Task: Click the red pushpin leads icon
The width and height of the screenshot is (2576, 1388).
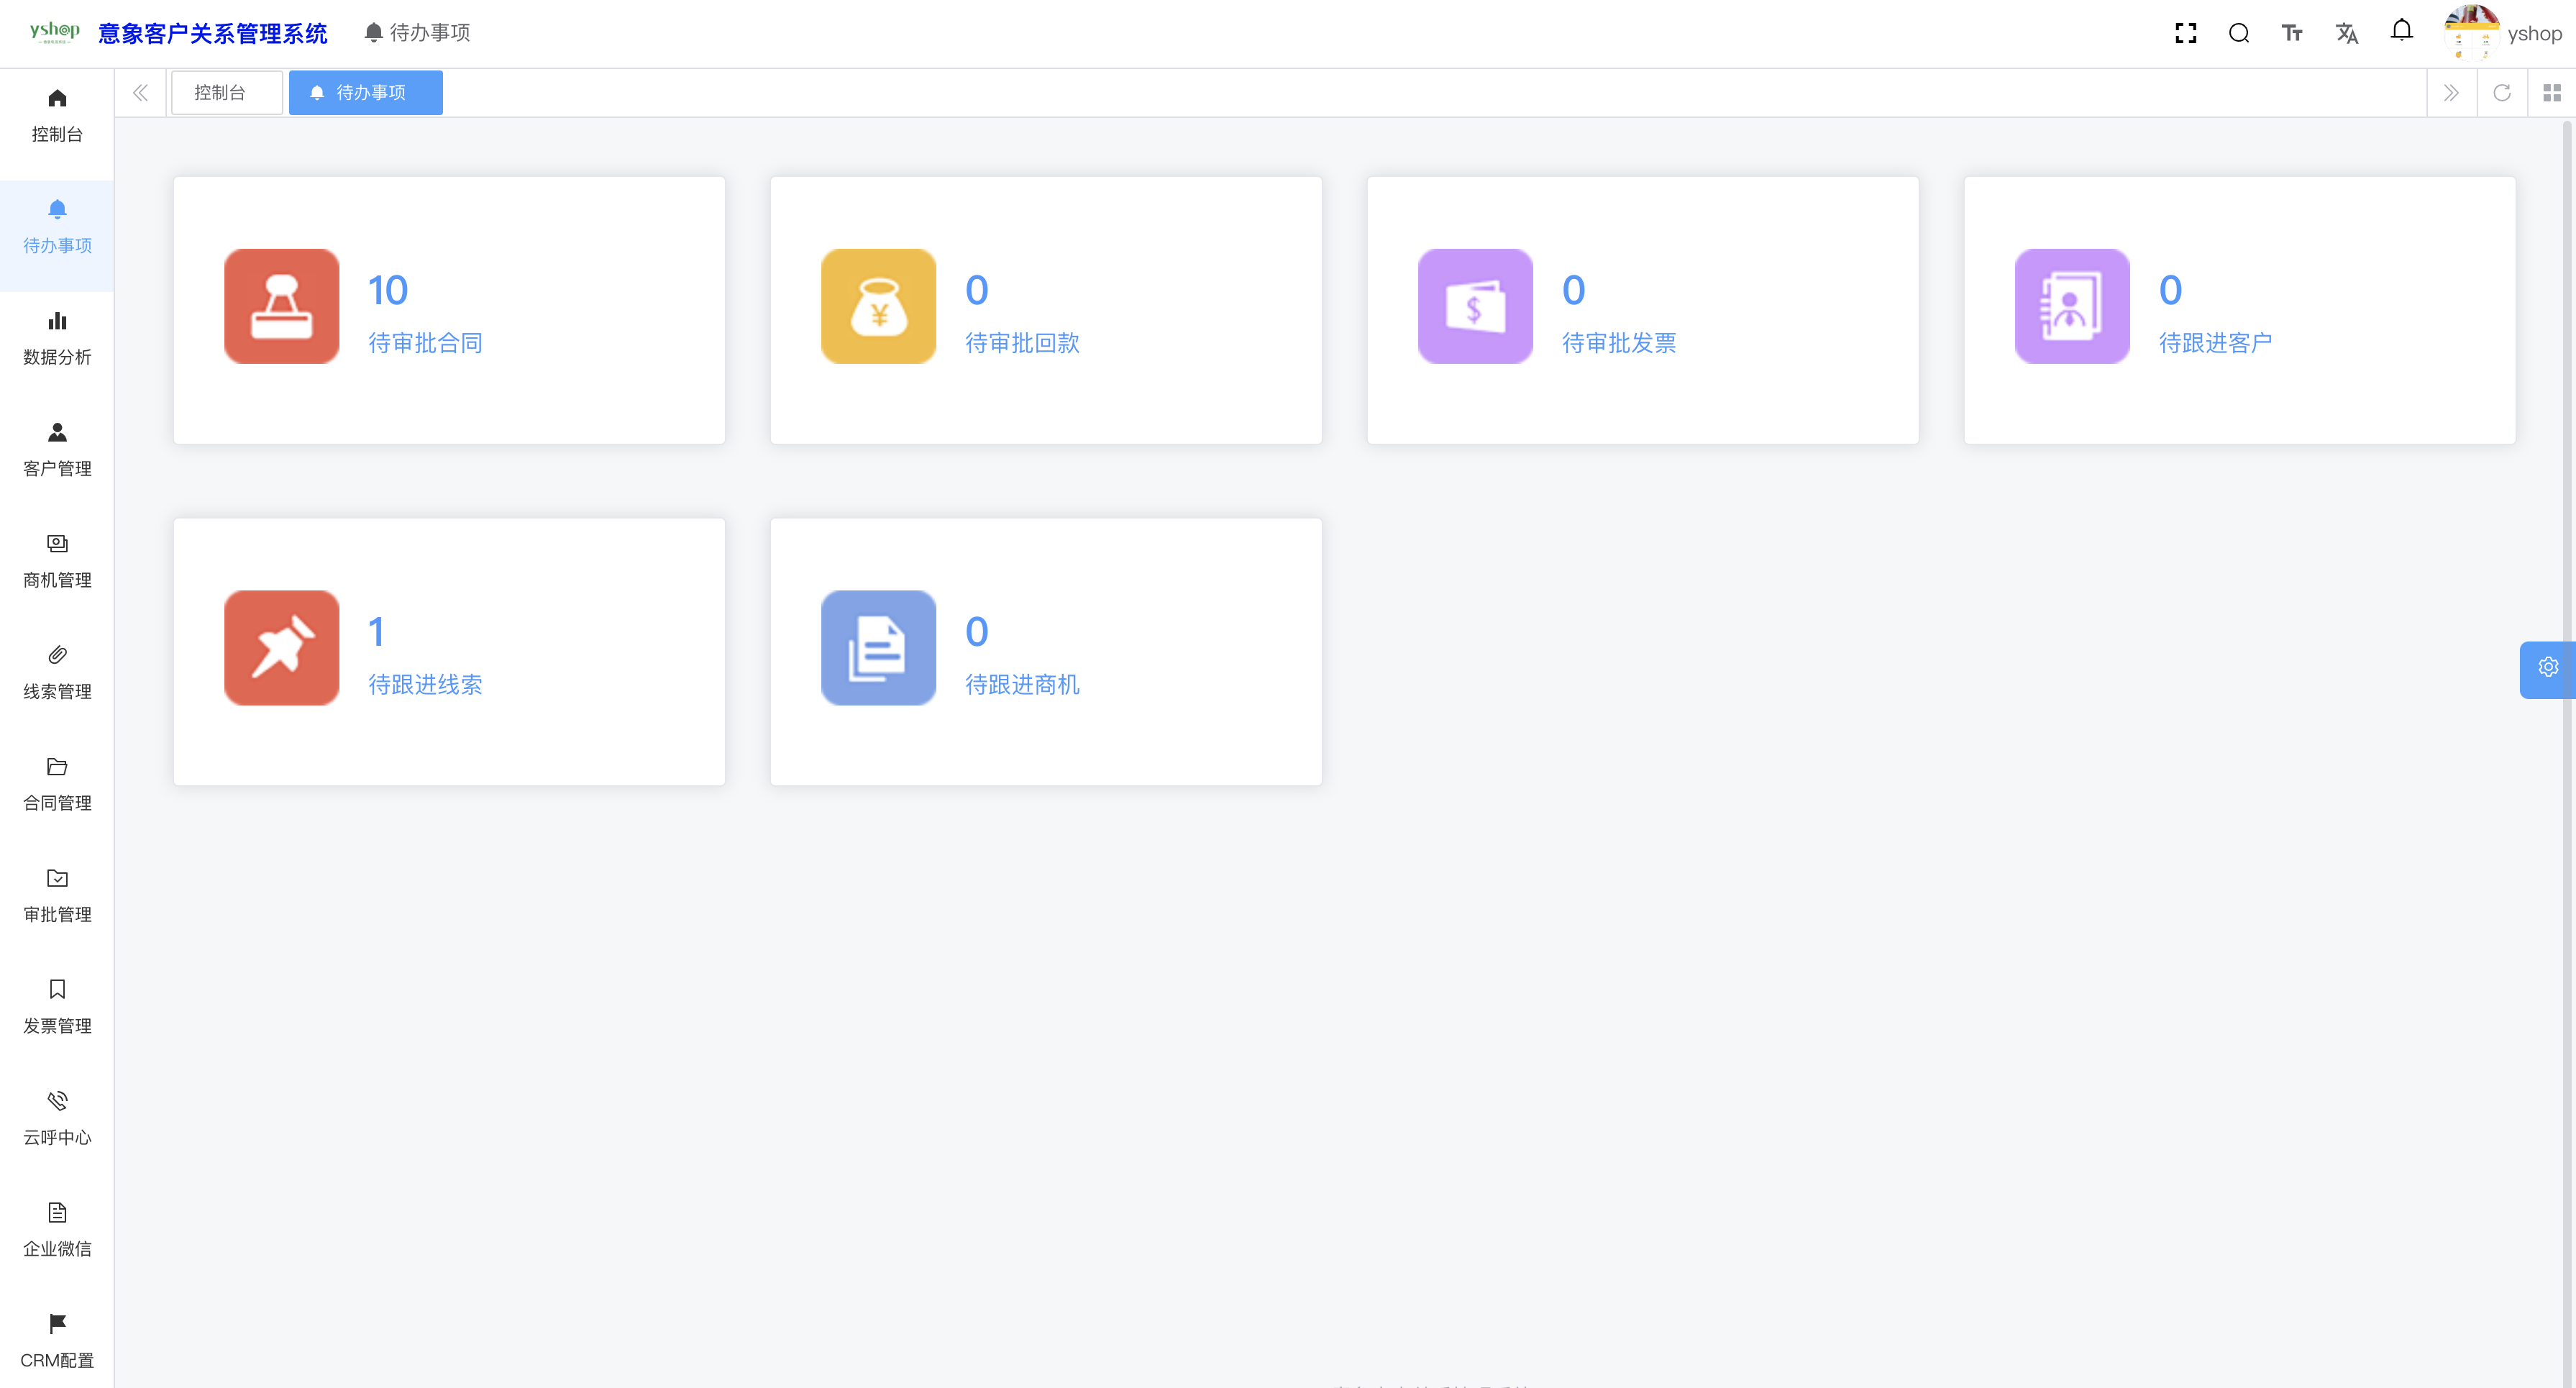Action: [x=281, y=648]
